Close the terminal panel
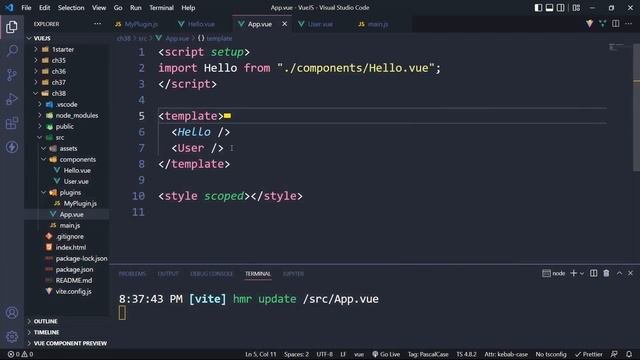Image resolution: width=640 pixels, height=360 pixels. pyautogui.click(x=630, y=273)
